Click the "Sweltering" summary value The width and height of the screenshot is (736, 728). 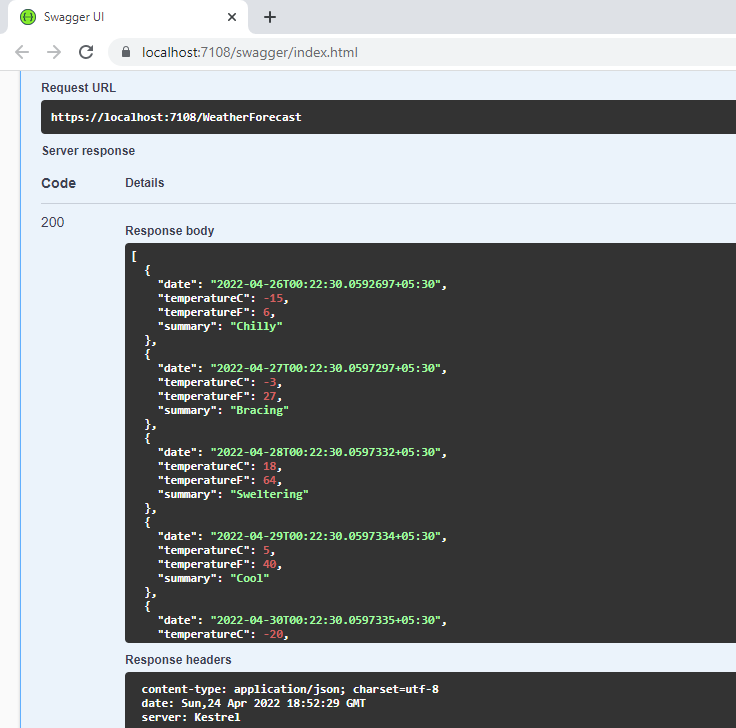tap(270, 494)
